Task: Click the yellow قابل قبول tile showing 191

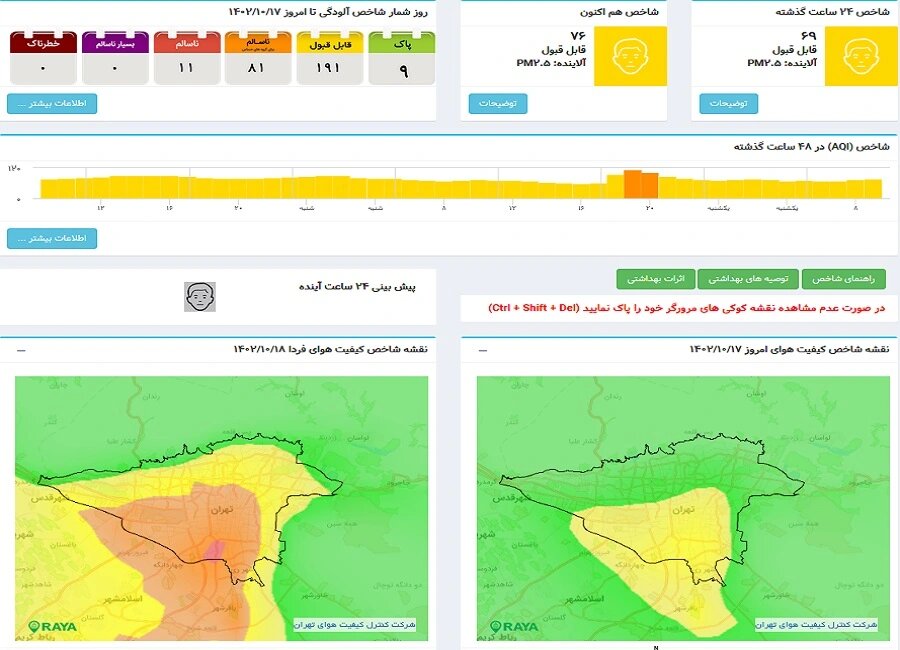Action: point(330,57)
